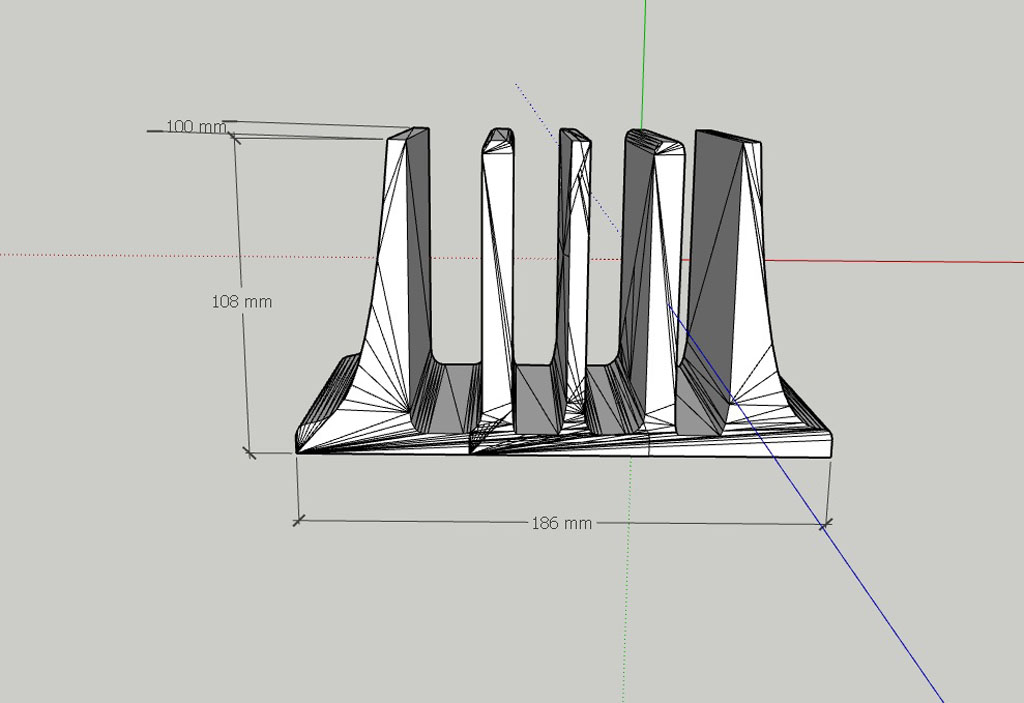The height and width of the screenshot is (703, 1024).
Task: Select the 108 mm height dimension text
Action: pos(242,301)
